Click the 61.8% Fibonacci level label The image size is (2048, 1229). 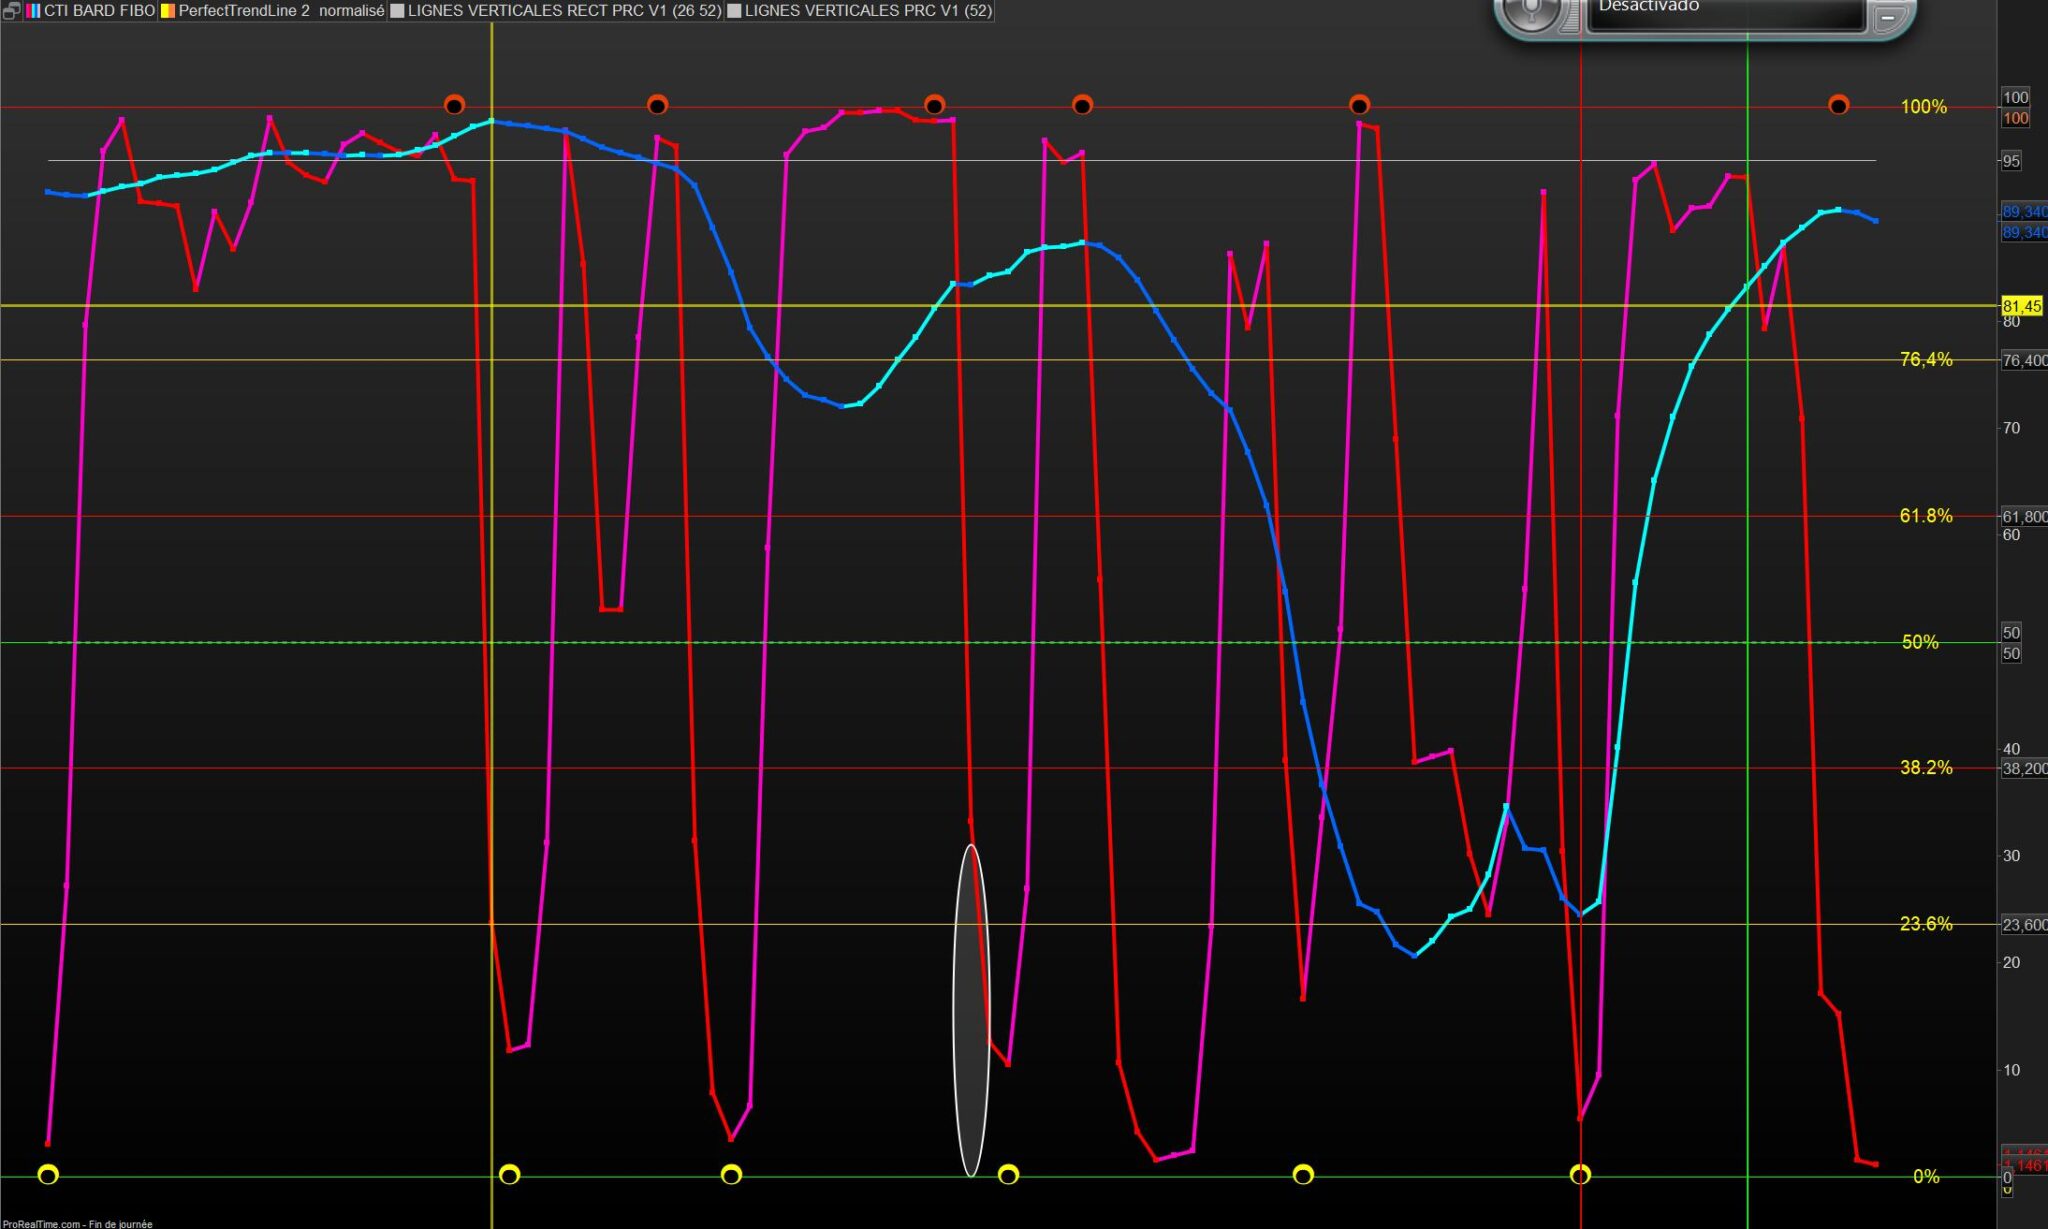pos(1925,516)
